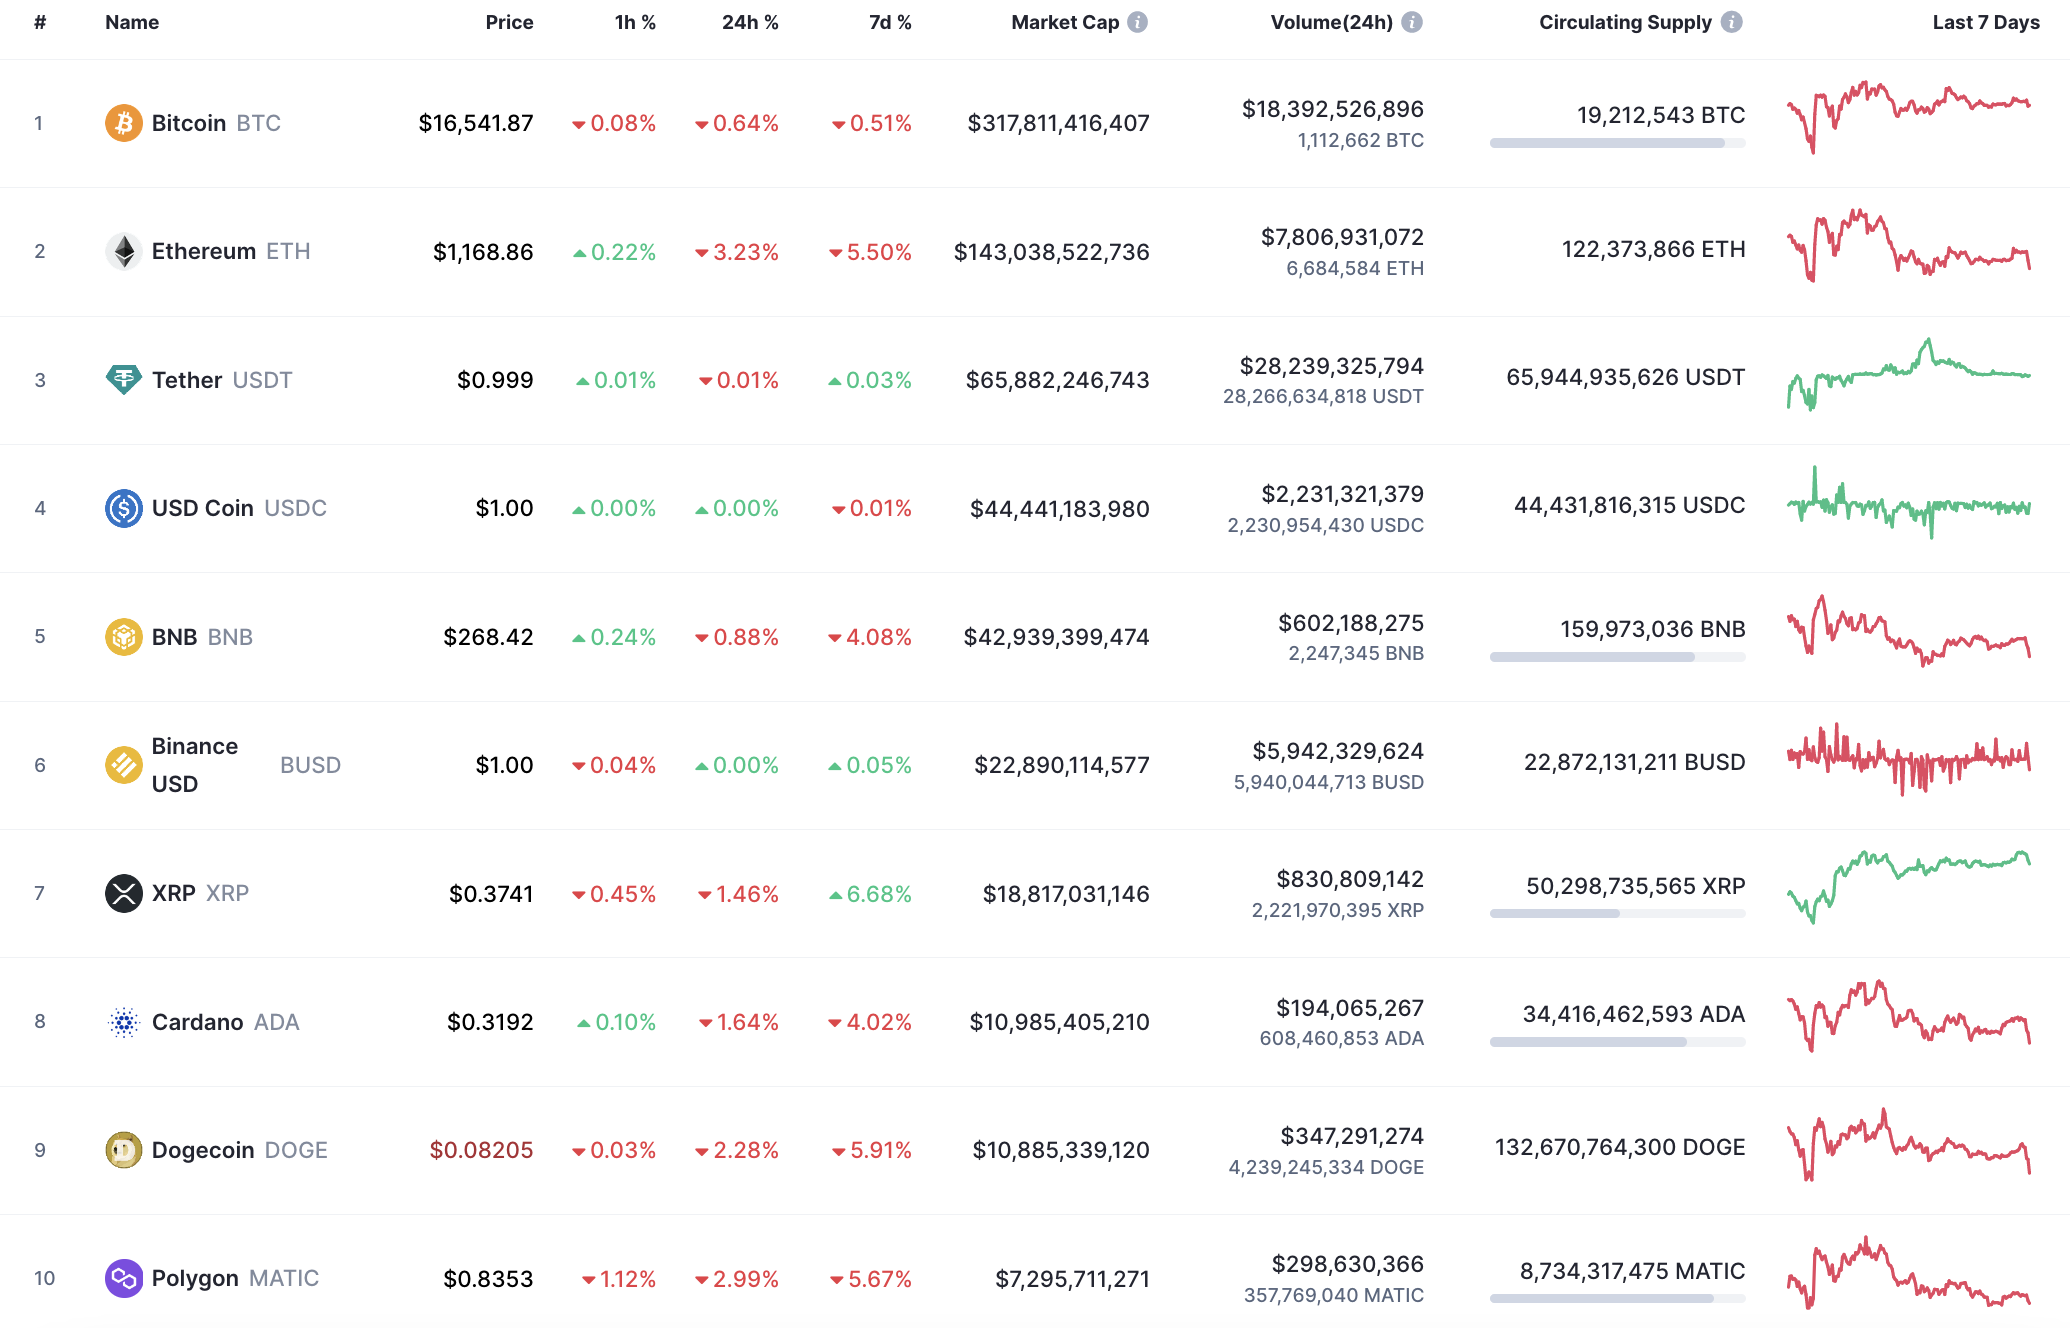This screenshot has width=2070, height=1328.
Task: Click the XRP coin logo
Action: [x=123, y=893]
